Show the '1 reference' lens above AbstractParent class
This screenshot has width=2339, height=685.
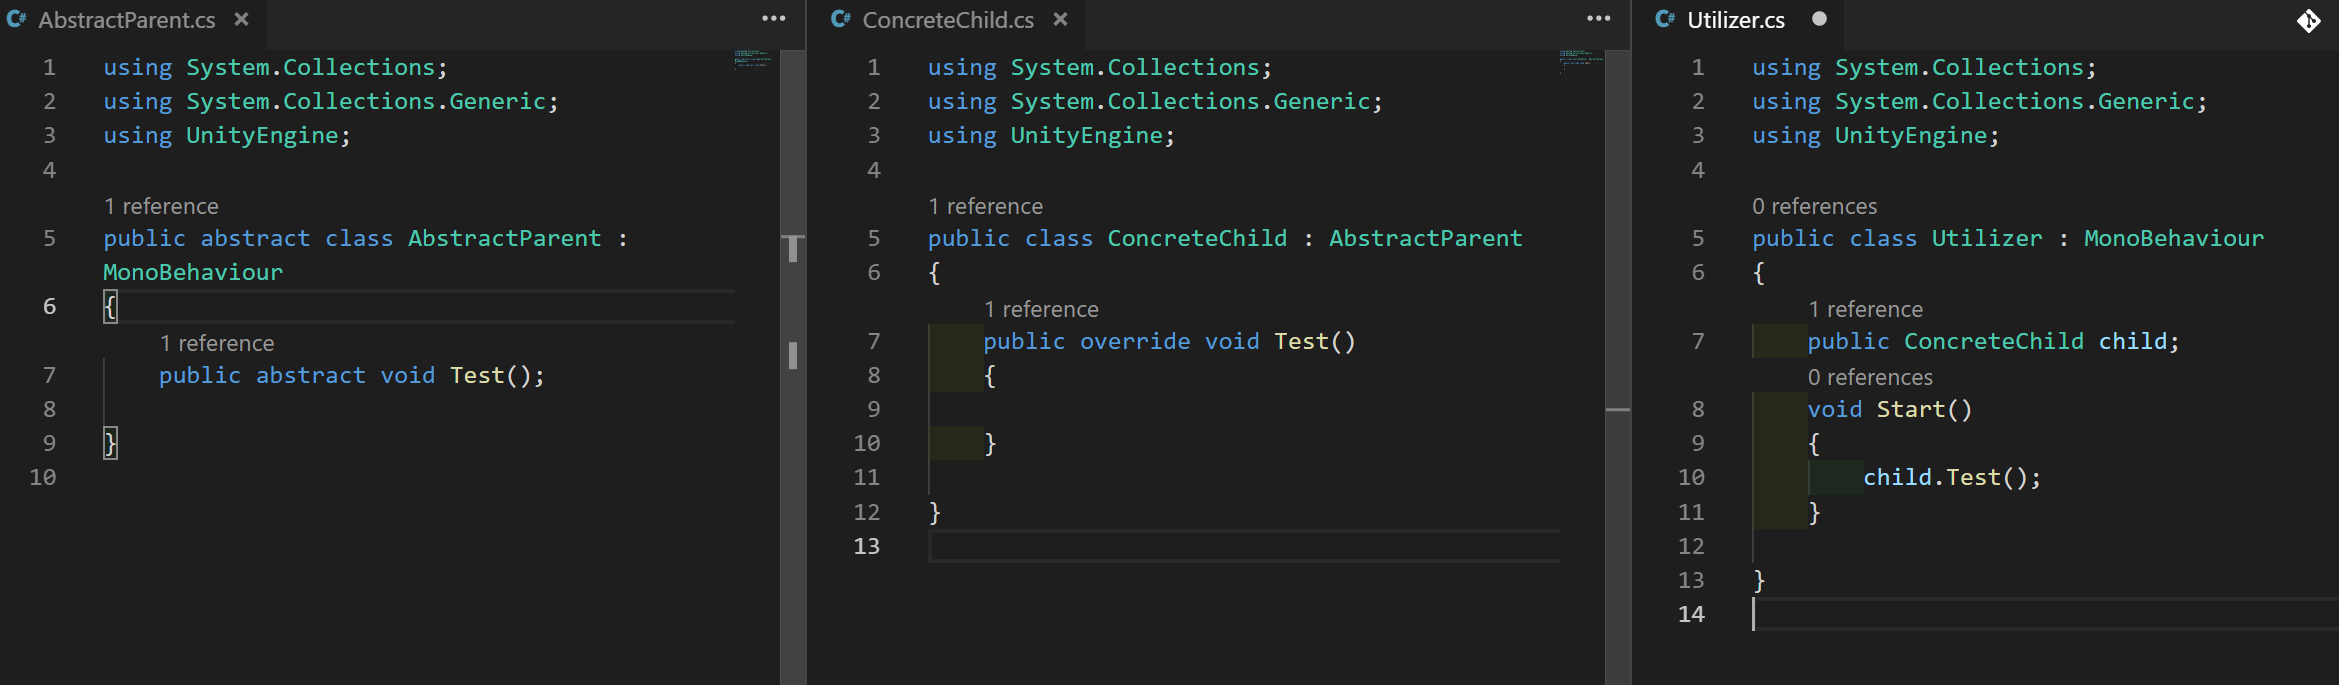pyautogui.click(x=161, y=206)
